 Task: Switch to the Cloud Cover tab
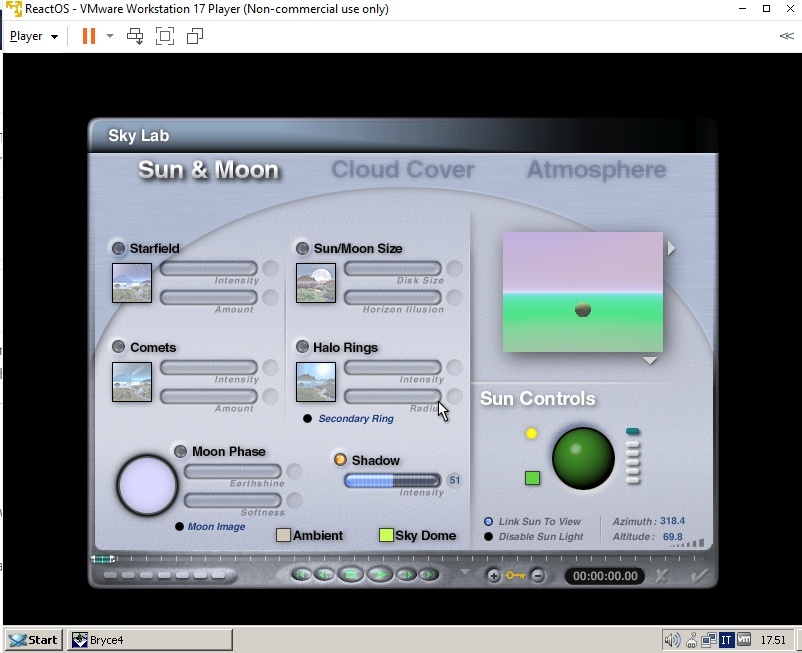click(x=403, y=170)
